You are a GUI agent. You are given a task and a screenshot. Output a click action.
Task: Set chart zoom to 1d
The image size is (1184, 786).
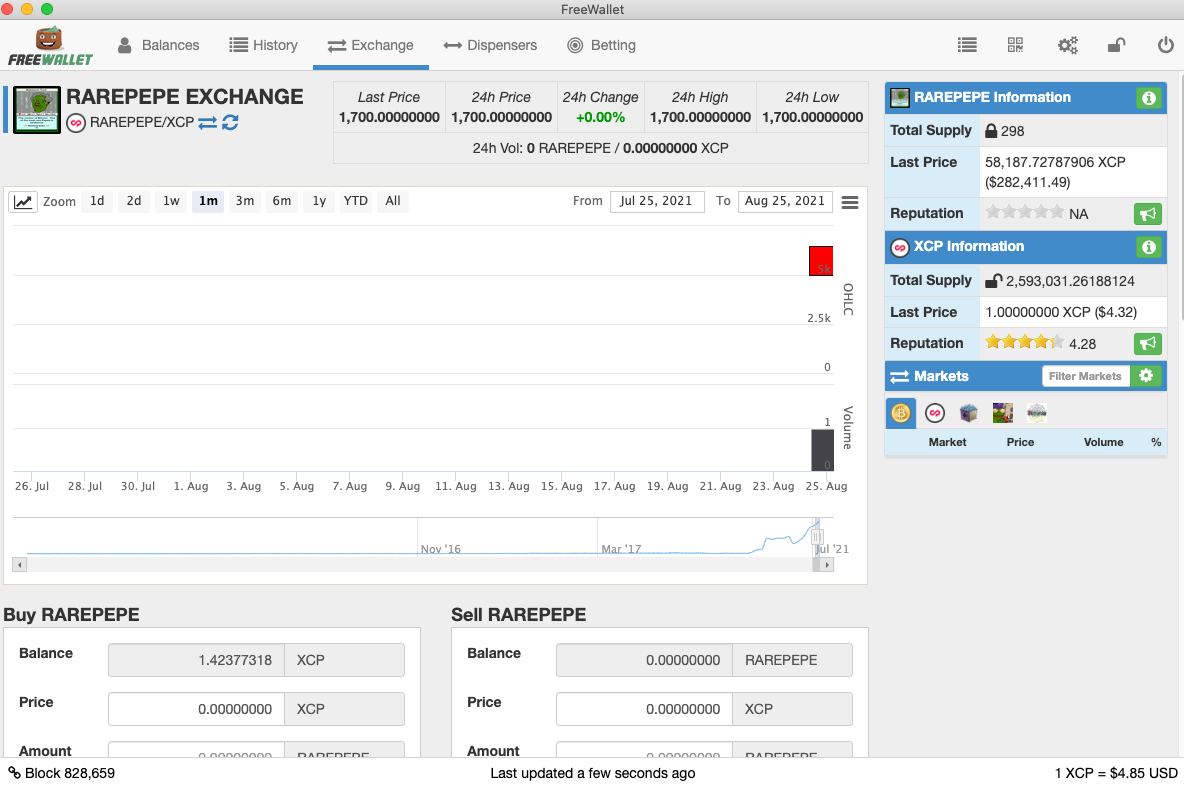pos(97,201)
